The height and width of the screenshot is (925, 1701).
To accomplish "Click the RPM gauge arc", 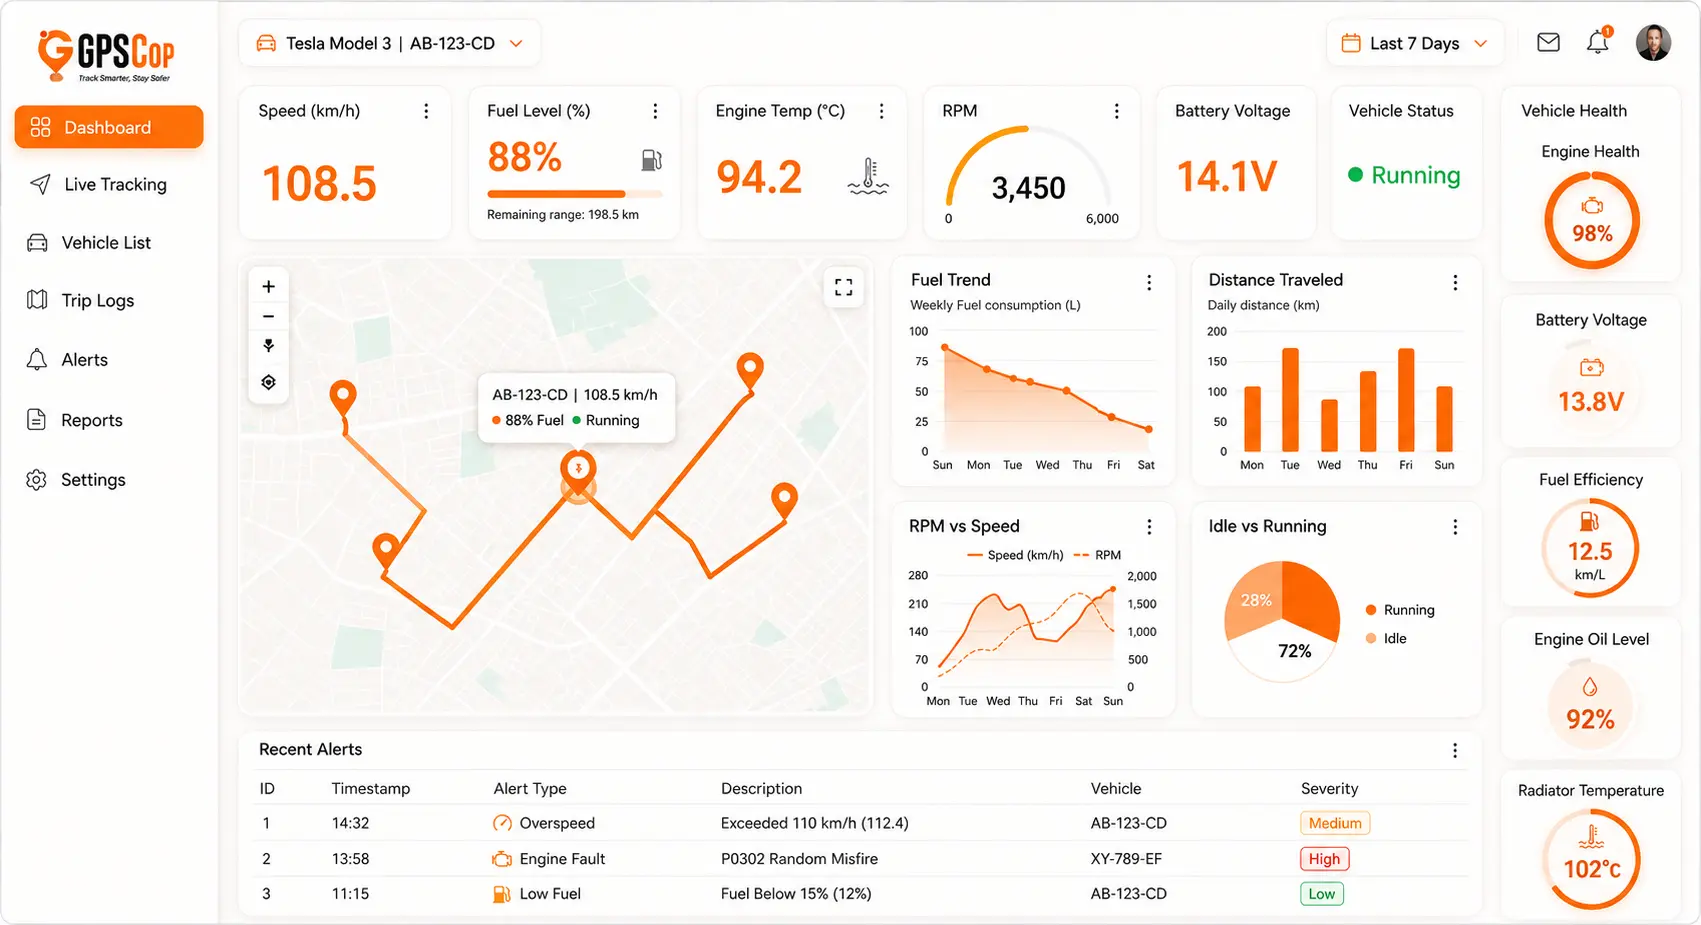I will [1028, 165].
